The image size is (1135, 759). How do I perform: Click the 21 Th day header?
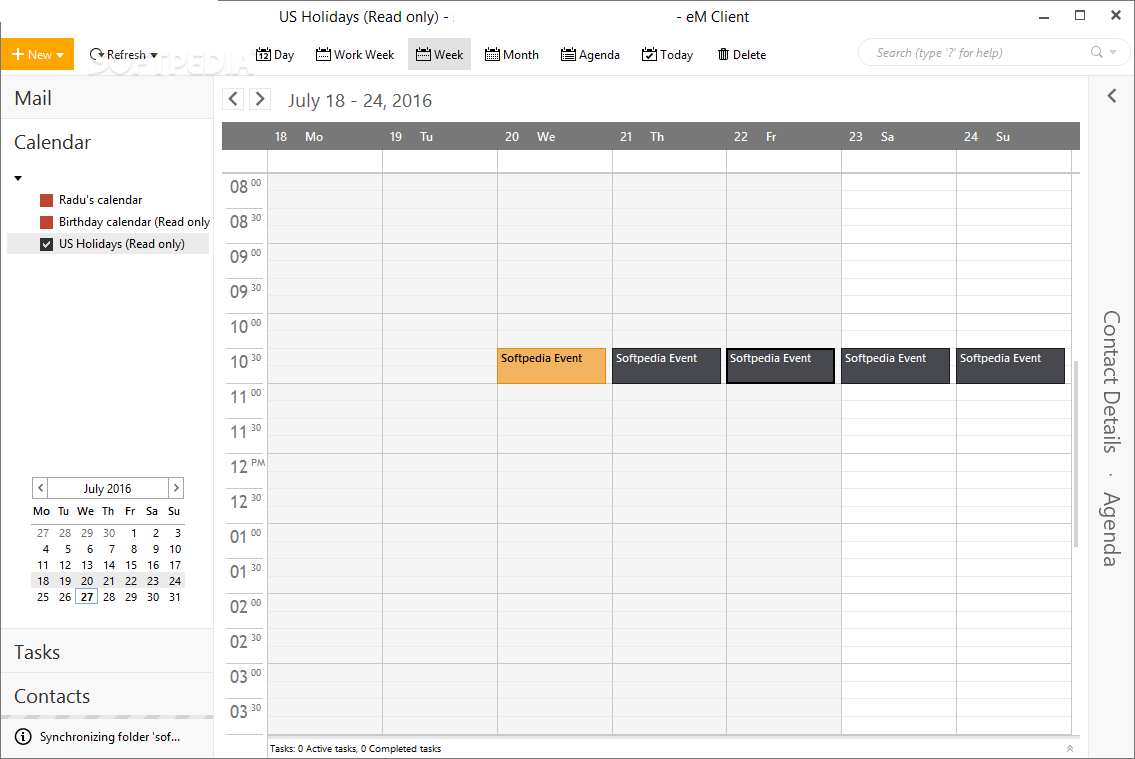pyautogui.click(x=669, y=137)
